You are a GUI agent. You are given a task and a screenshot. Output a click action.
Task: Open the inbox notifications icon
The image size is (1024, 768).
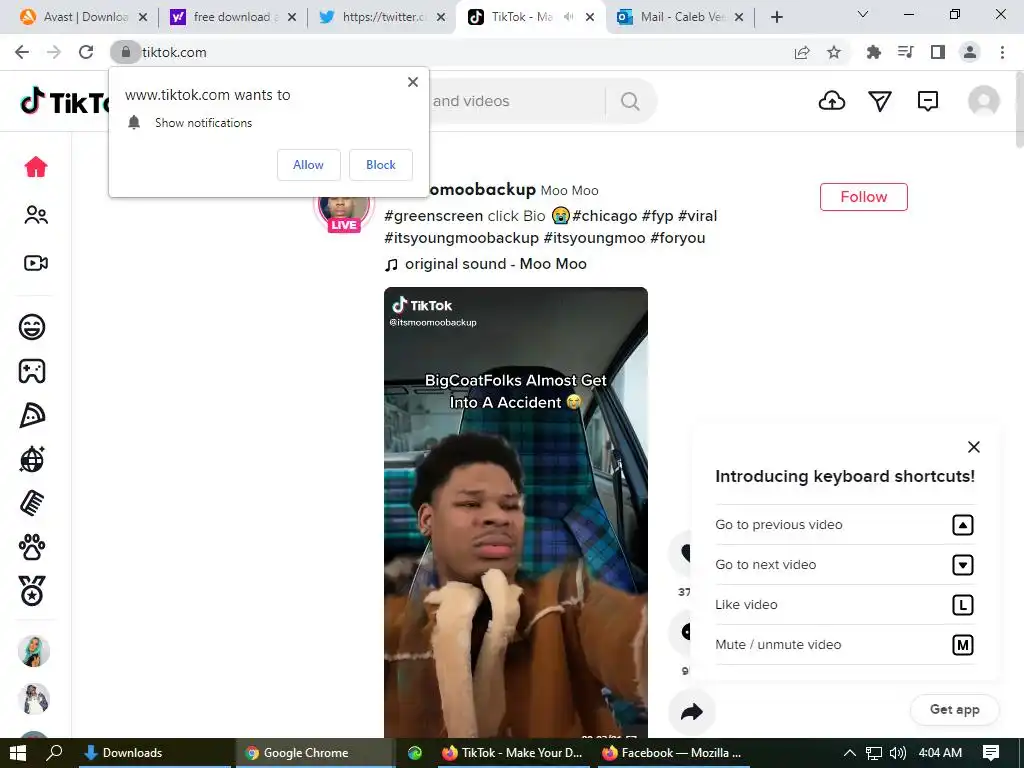tap(927, 101)
